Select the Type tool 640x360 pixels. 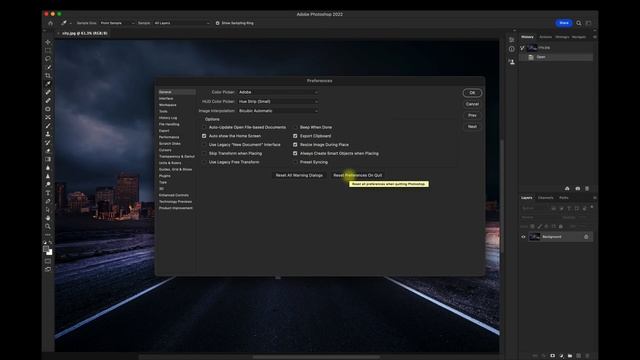(48, 193)
